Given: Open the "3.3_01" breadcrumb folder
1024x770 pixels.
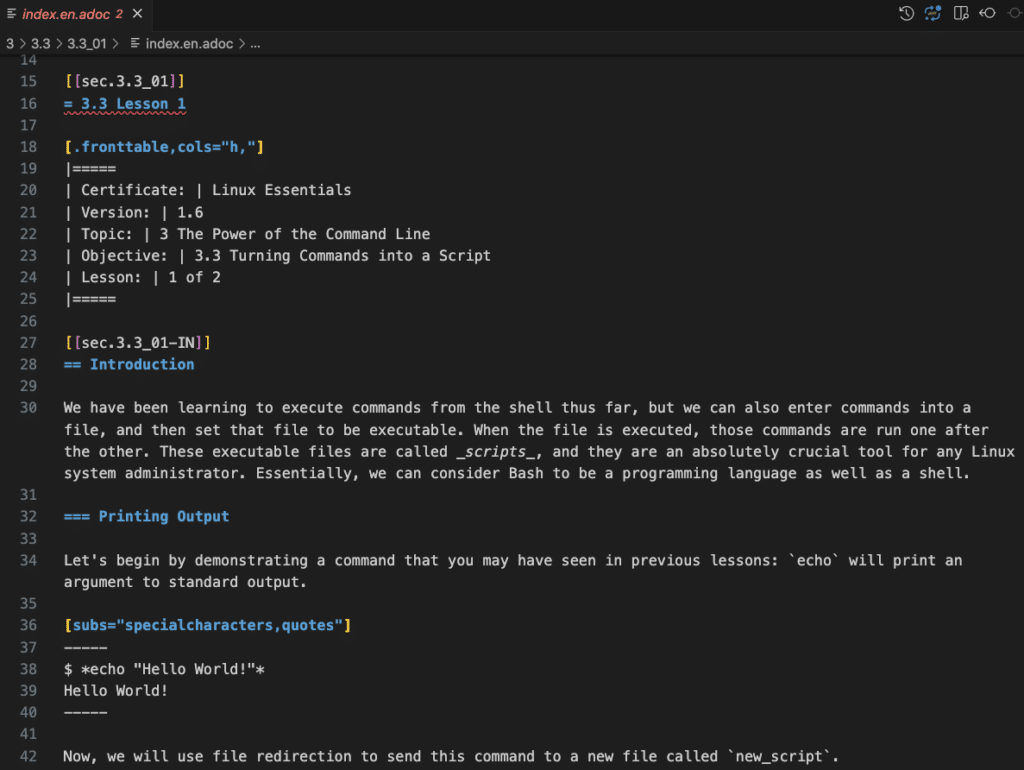Looking at the screenshot, I should (87, 44).
